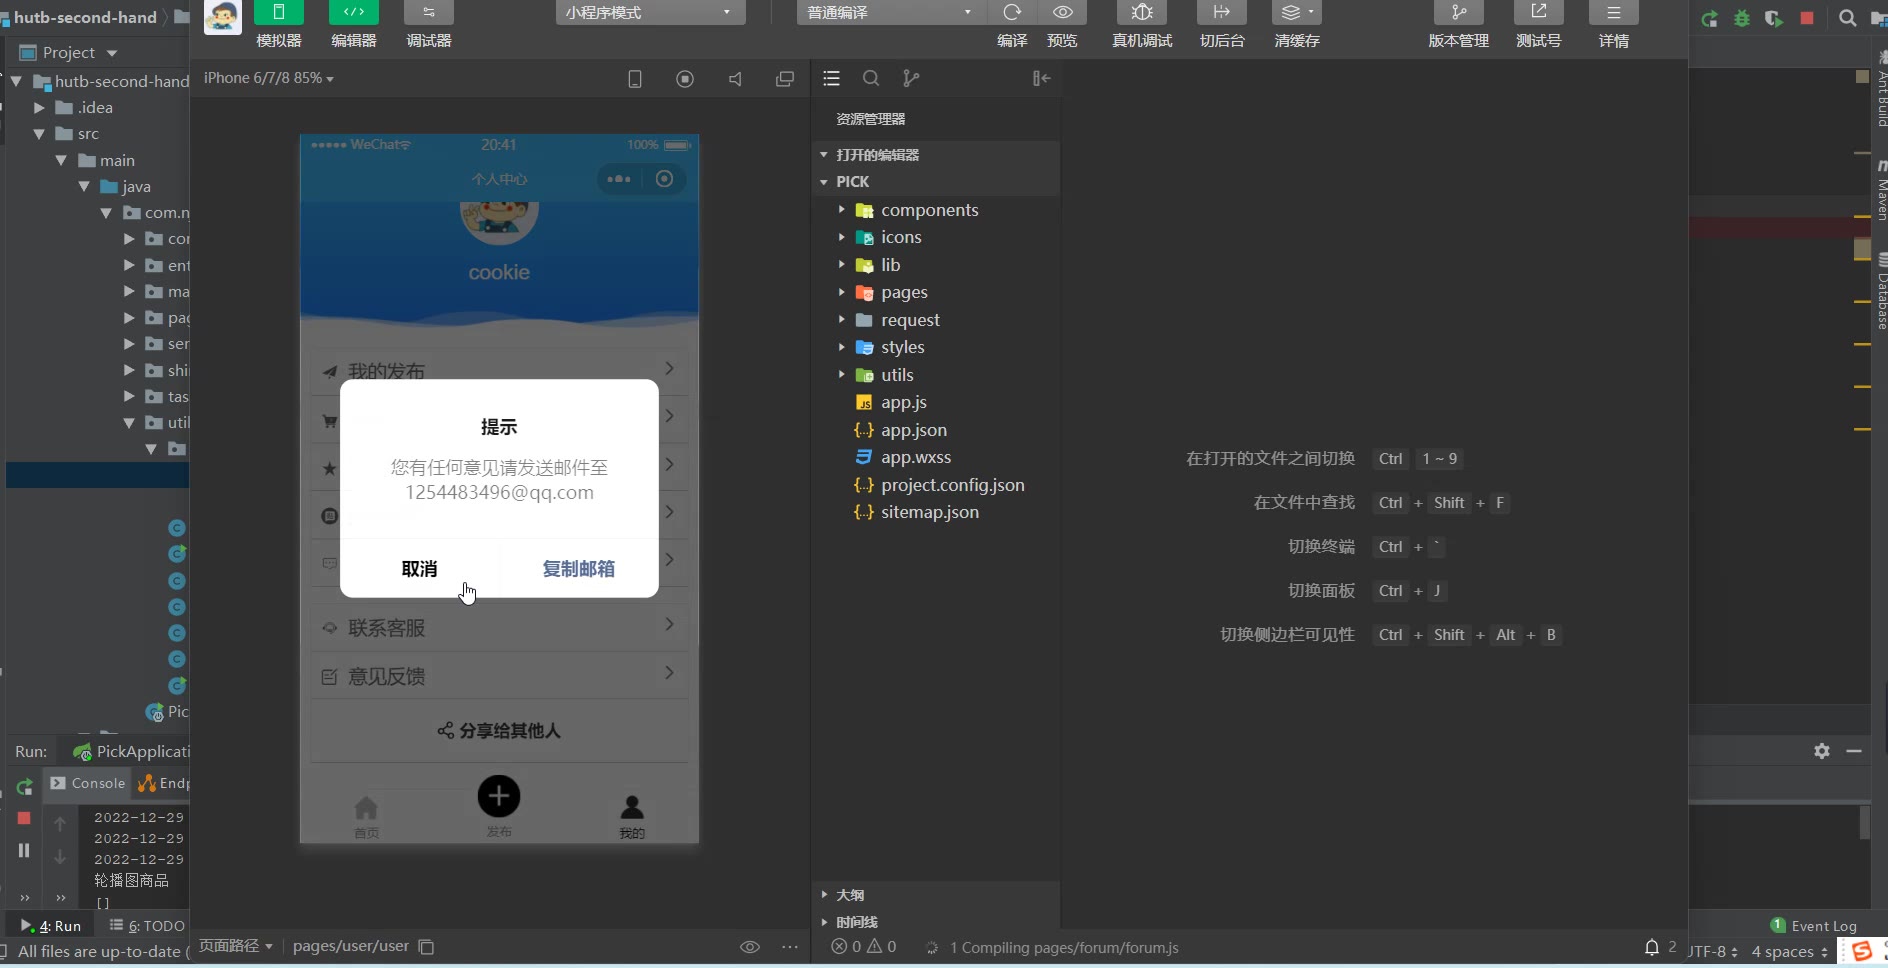Open the source control branch icon

pos(910,78)
